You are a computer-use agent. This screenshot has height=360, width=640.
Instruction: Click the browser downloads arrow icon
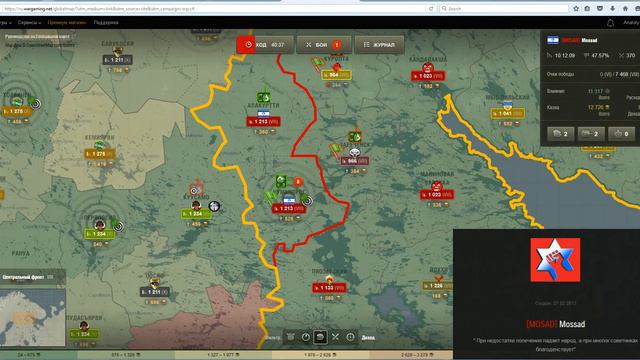[613, 9]
